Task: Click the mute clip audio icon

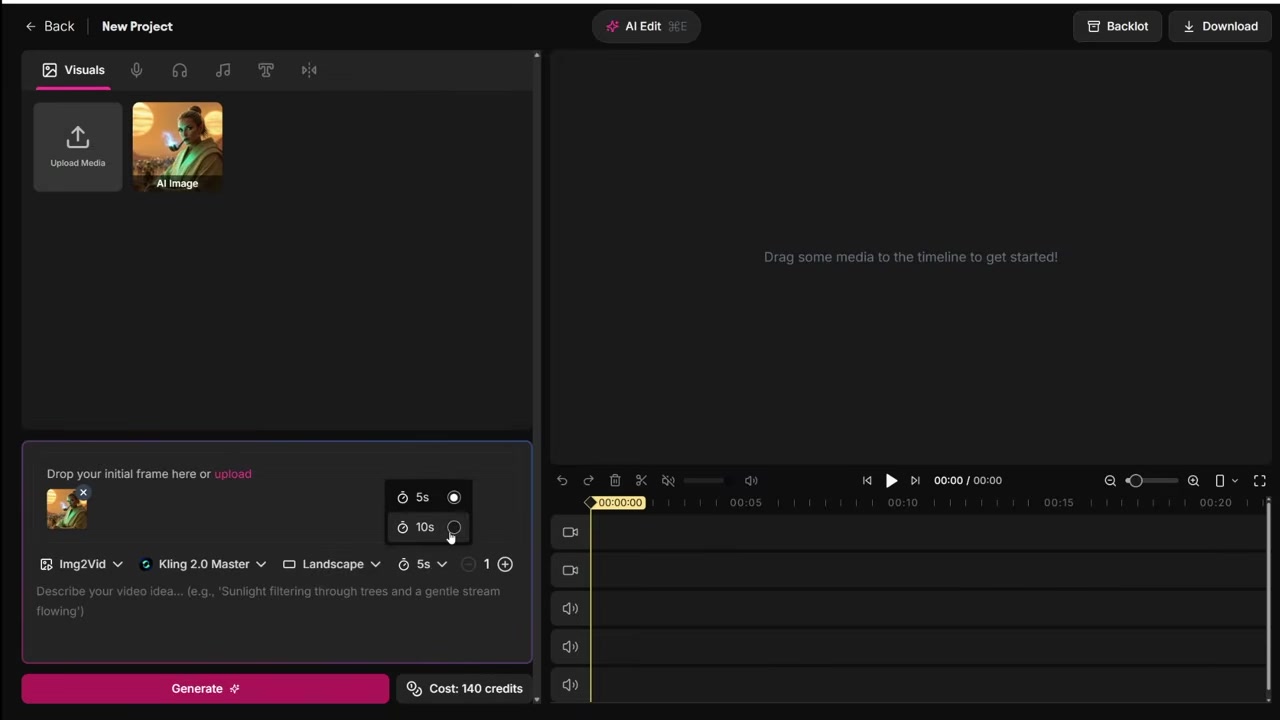Action: tap(668, 481)
